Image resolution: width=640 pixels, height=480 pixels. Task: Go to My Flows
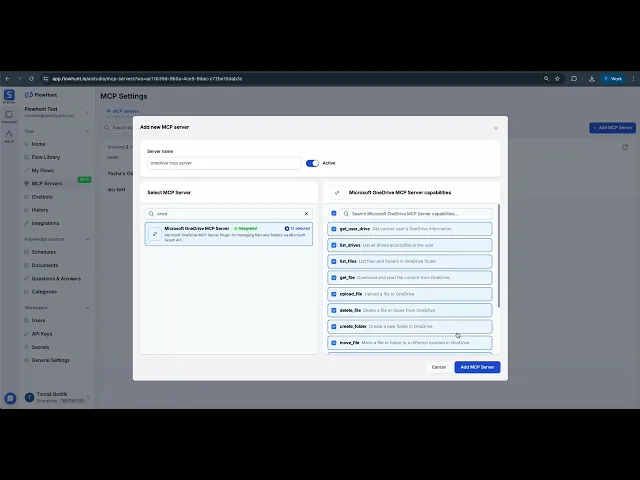[42, 171]
